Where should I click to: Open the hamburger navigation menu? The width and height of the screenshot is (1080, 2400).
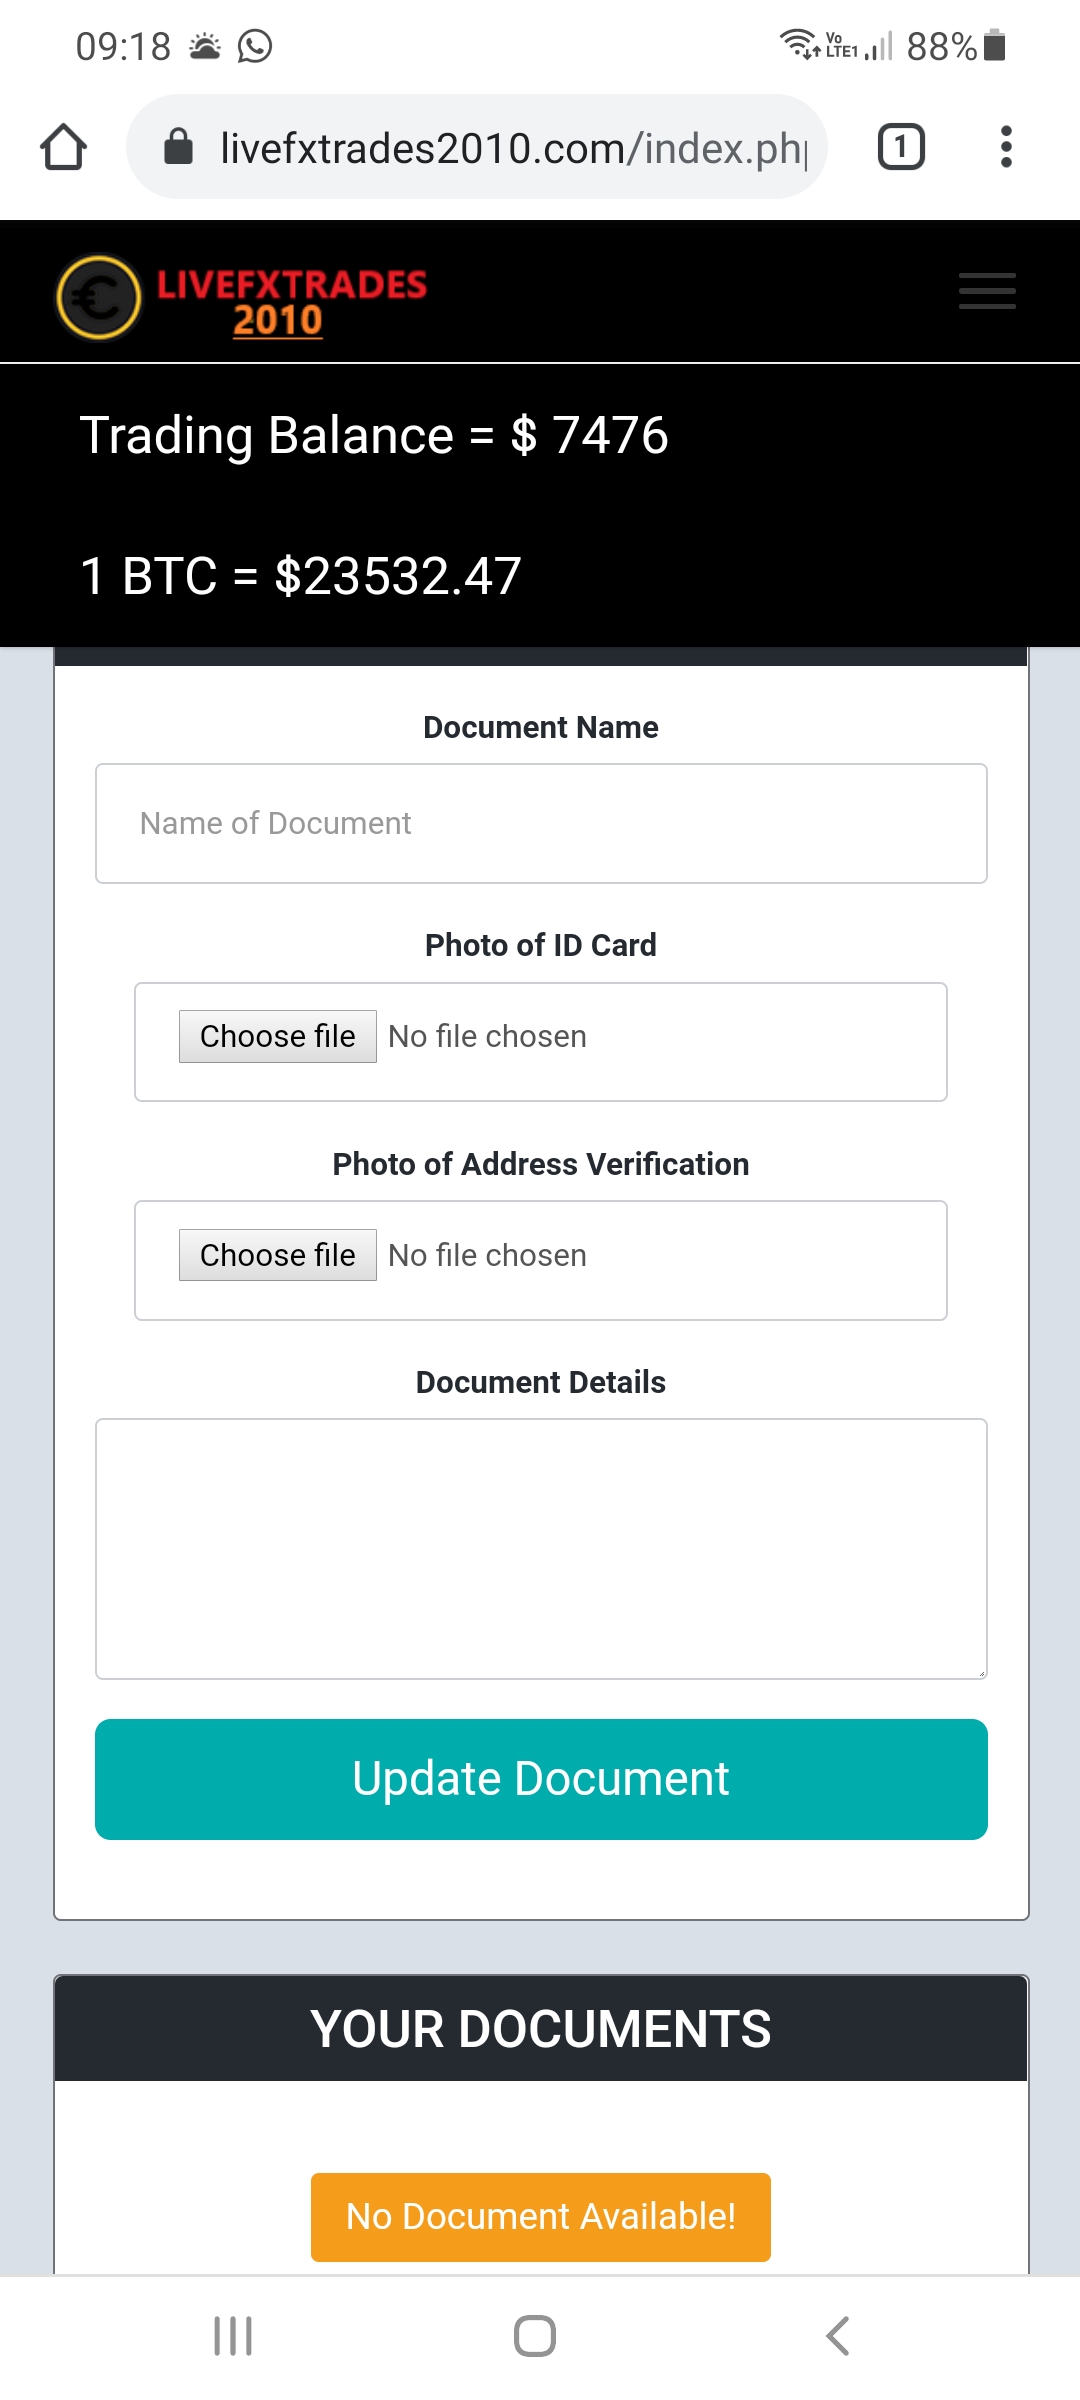point(987,291)
